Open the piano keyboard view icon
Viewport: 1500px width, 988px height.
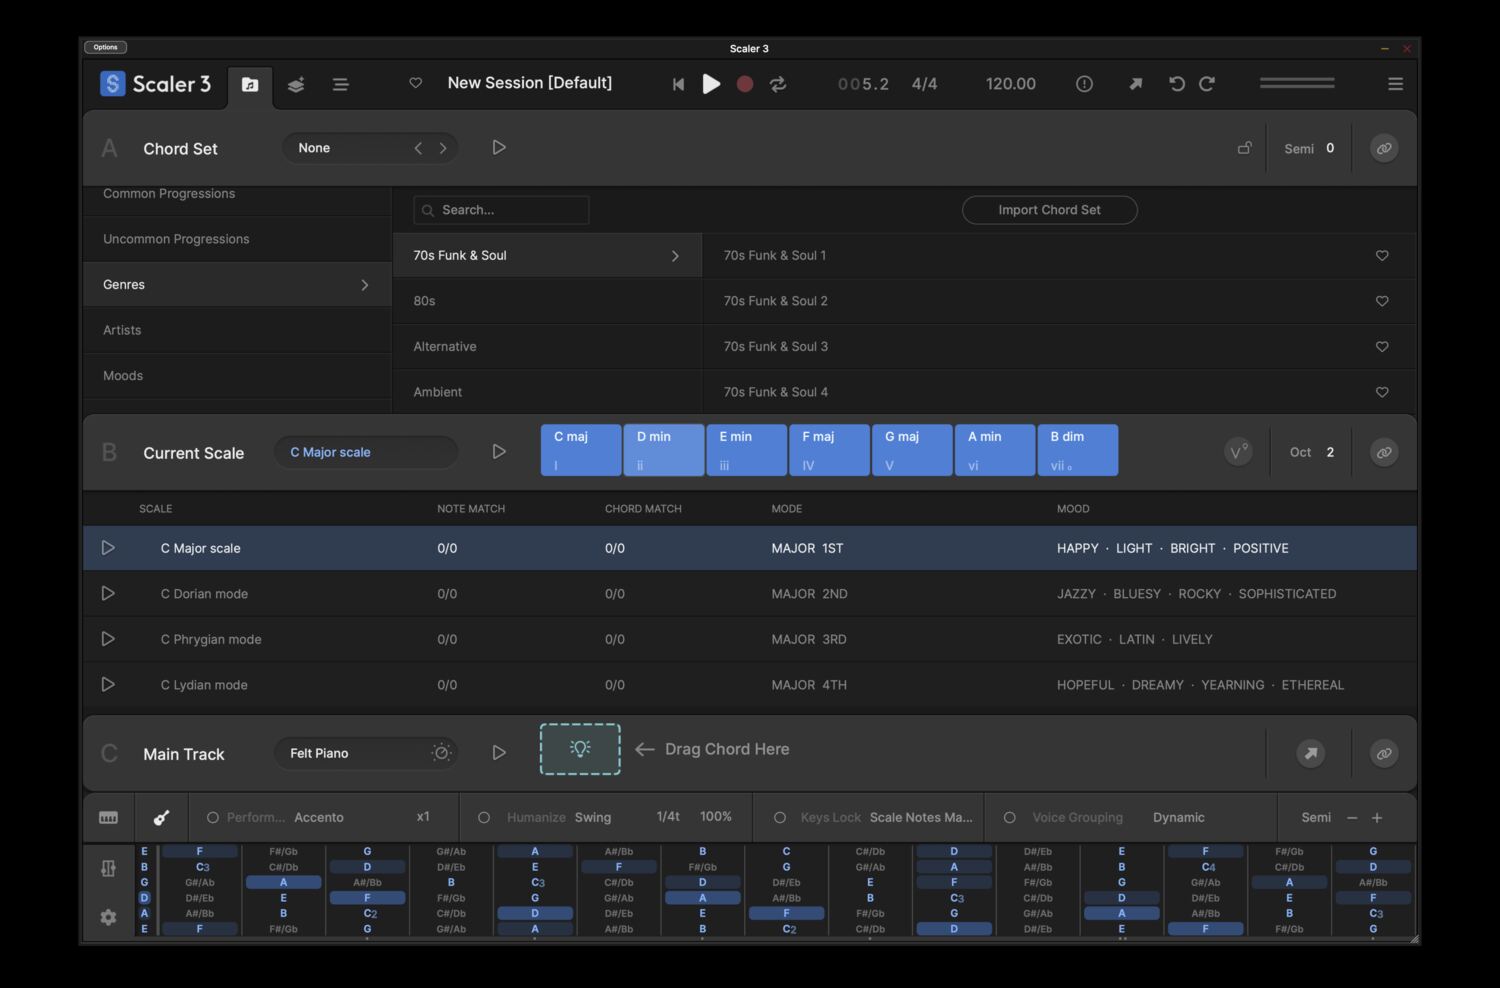[108, 817]
